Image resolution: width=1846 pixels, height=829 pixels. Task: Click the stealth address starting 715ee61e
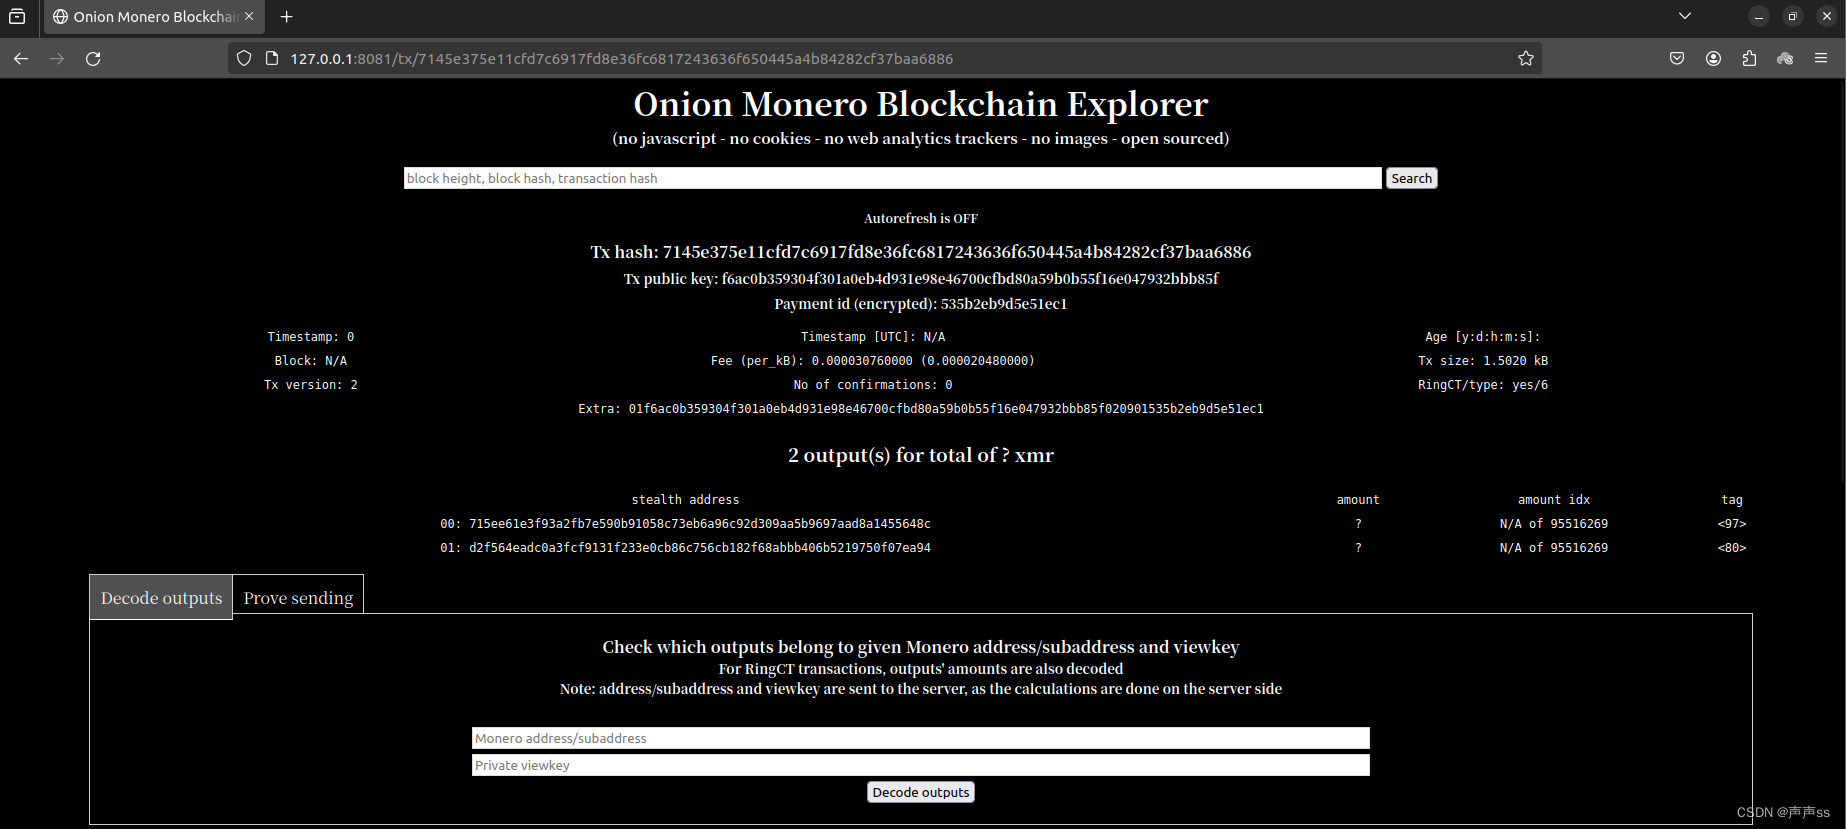click(x=700, y=524)
